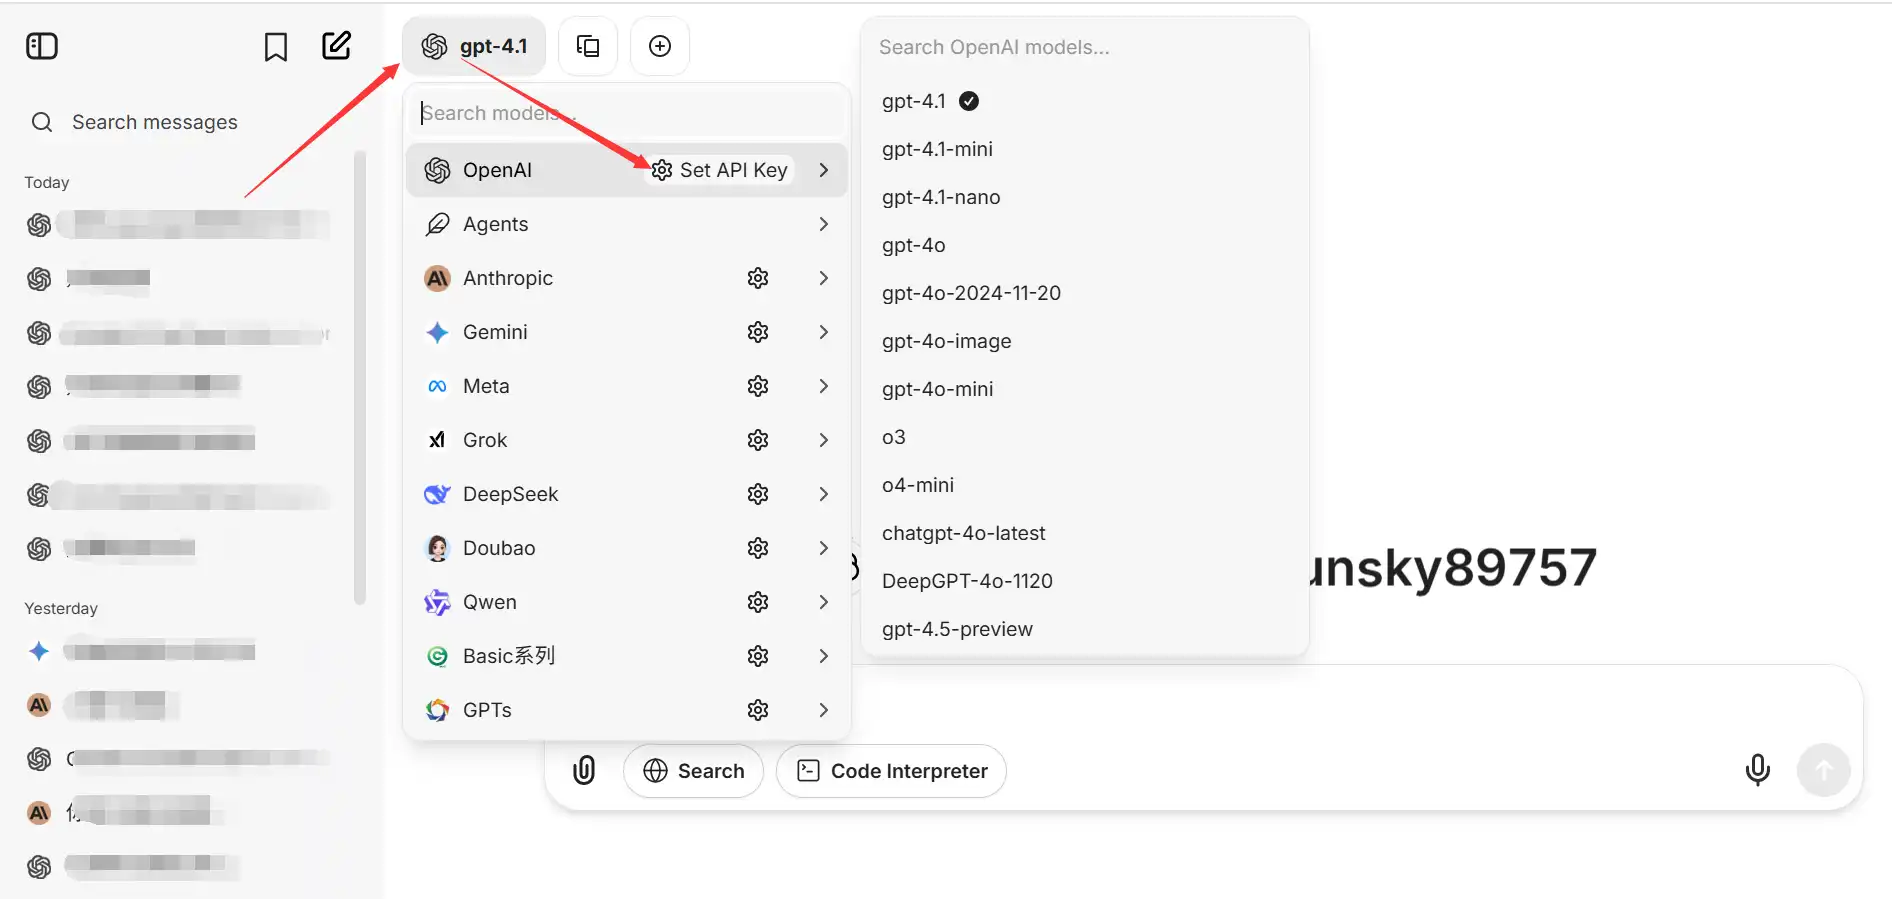Expand the Gemini submenu chevron
1892x899 pixels.
point(823,332)
